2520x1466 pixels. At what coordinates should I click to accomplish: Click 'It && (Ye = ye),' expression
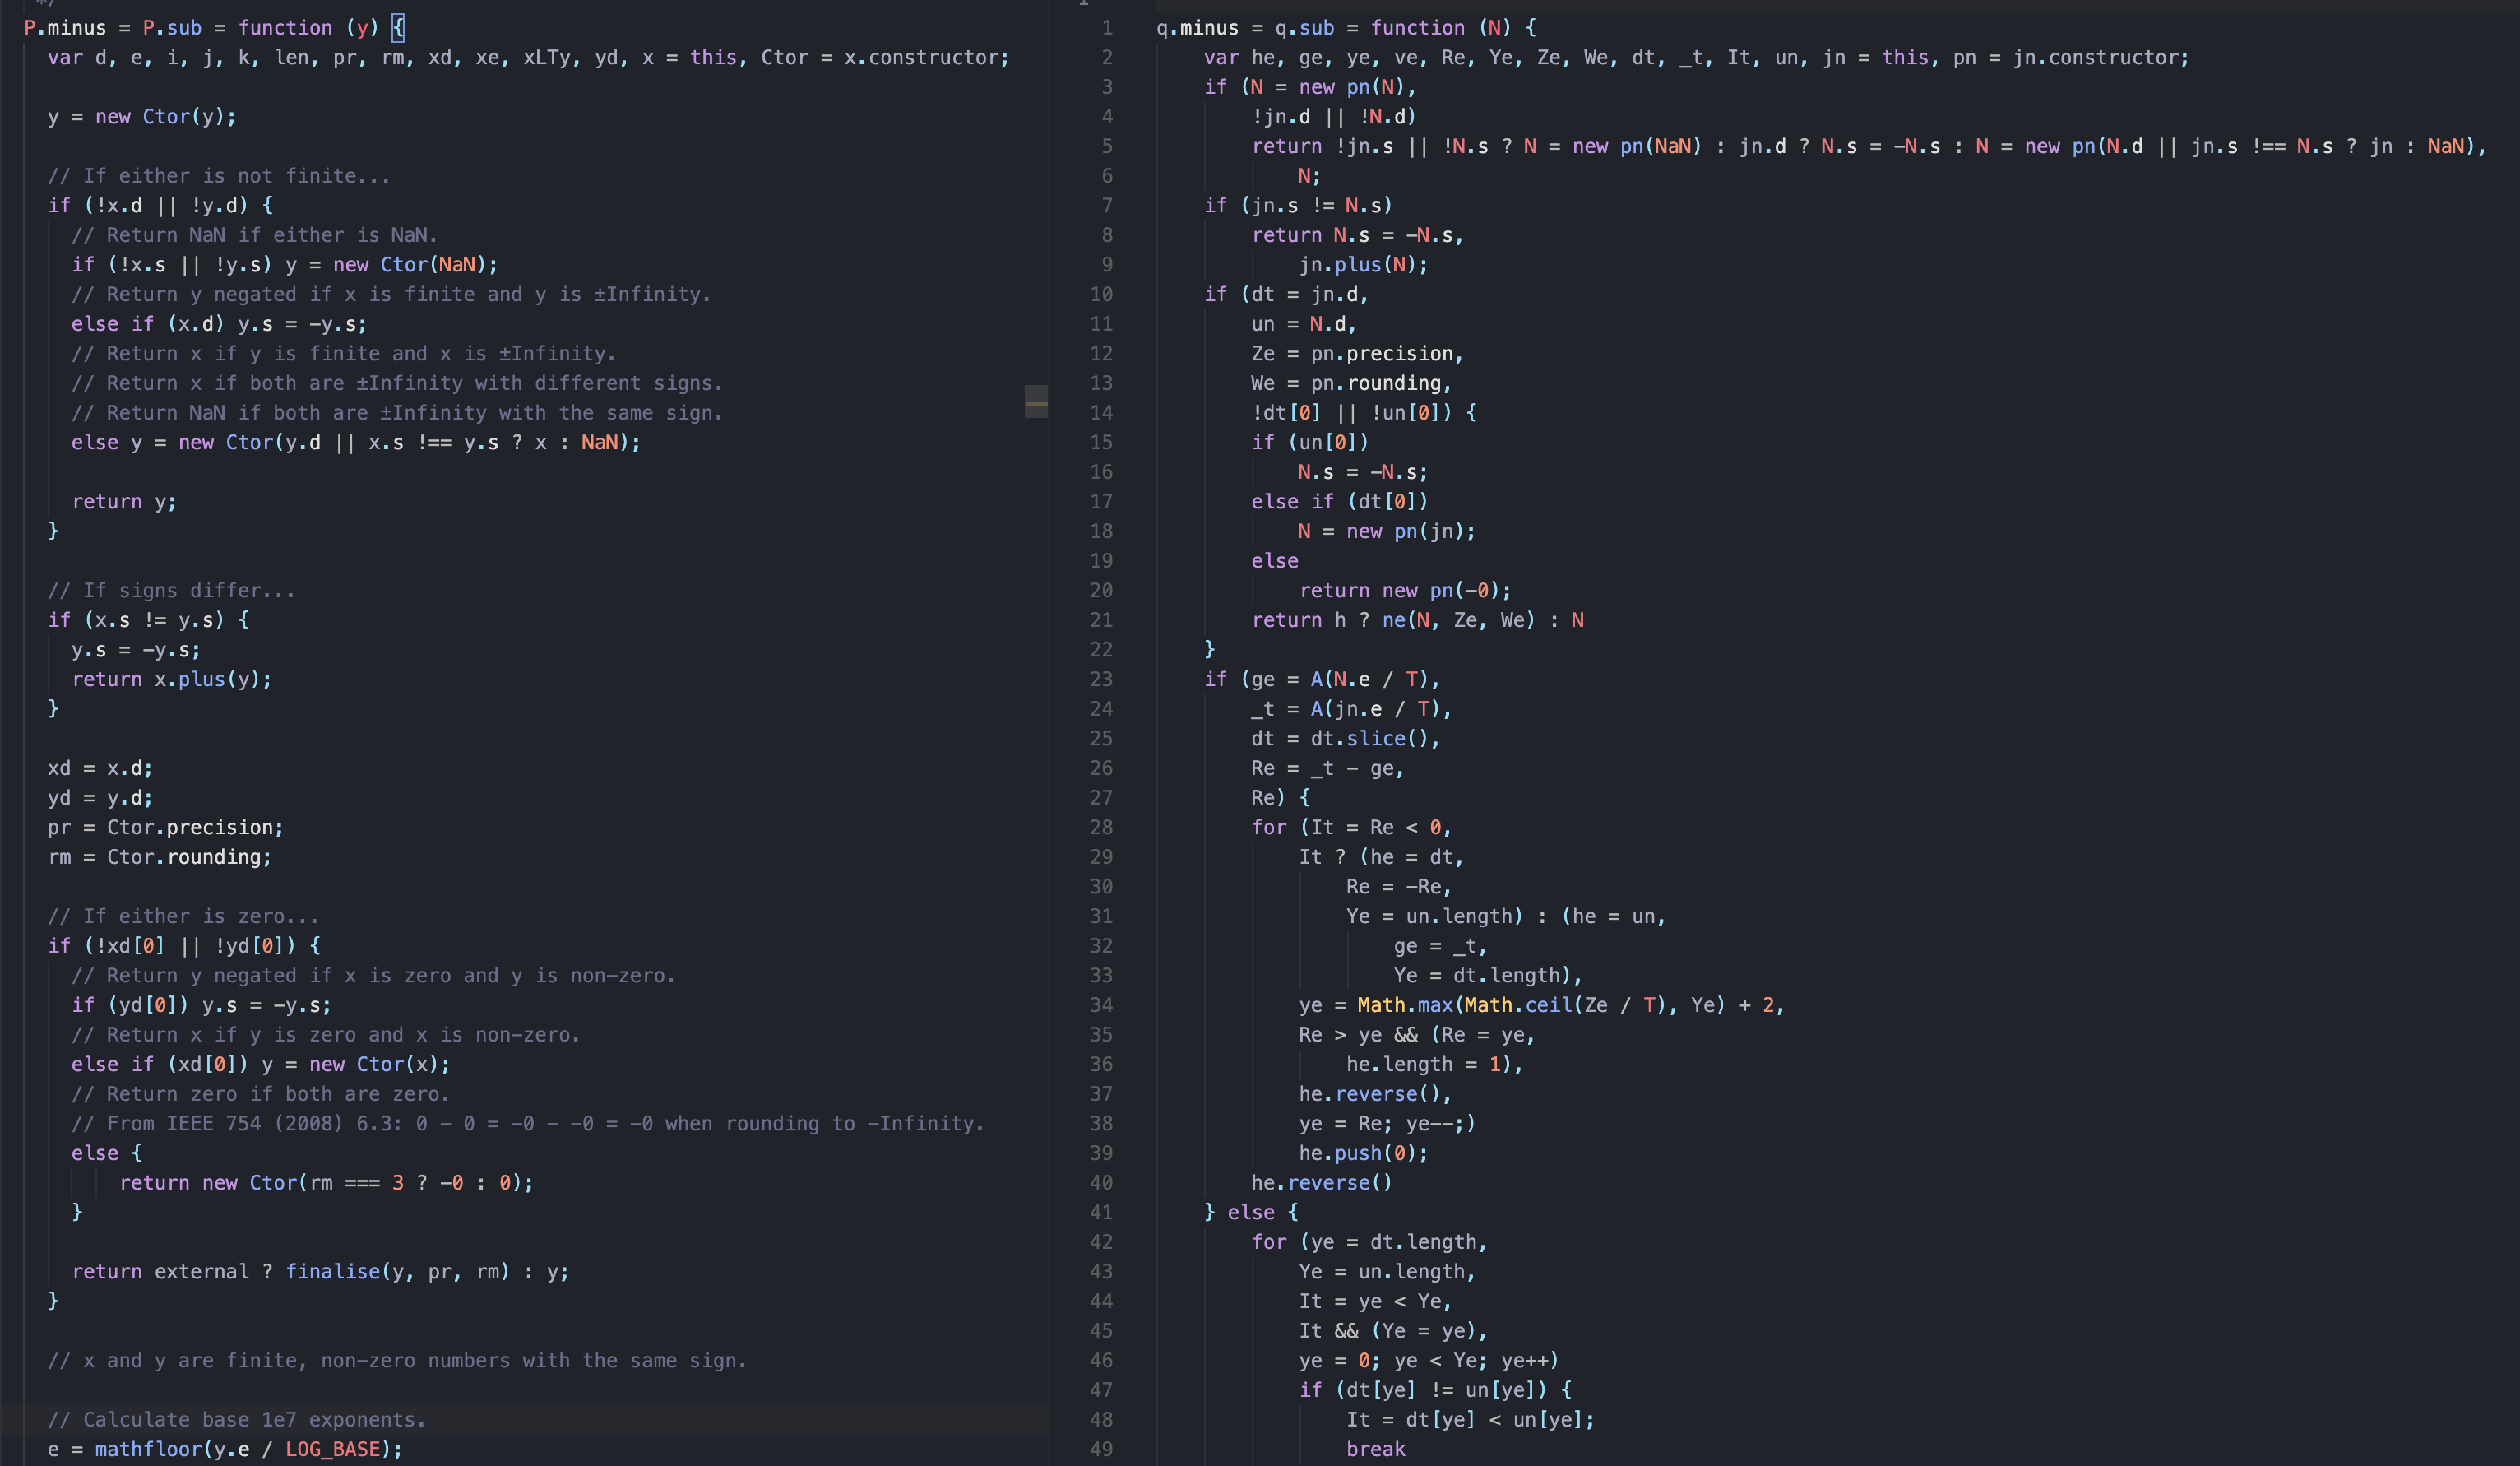[1393, 1331]
